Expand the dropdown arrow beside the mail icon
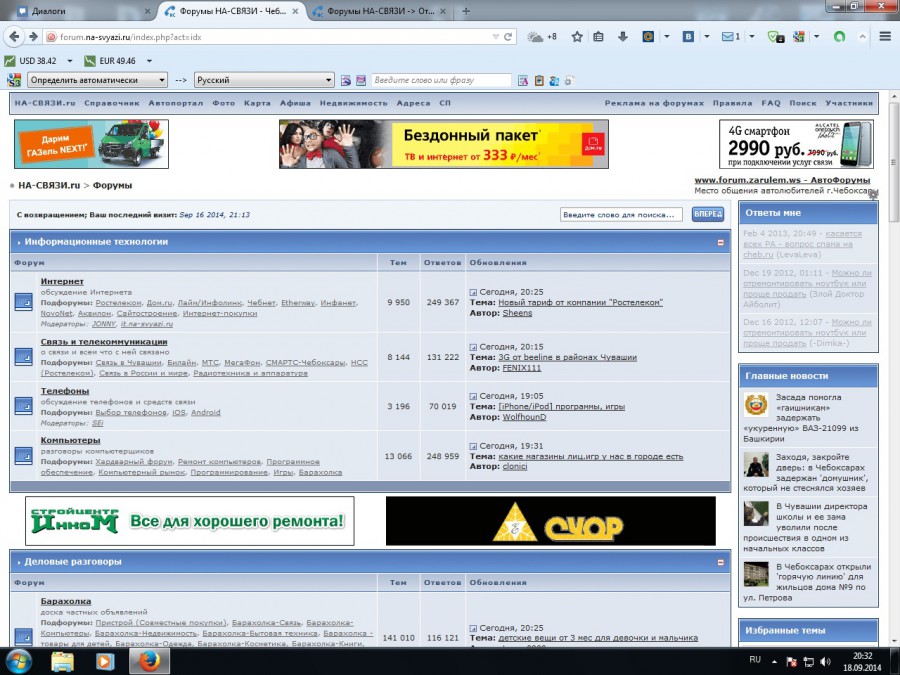The image size is (900, 675). point(751,37)
